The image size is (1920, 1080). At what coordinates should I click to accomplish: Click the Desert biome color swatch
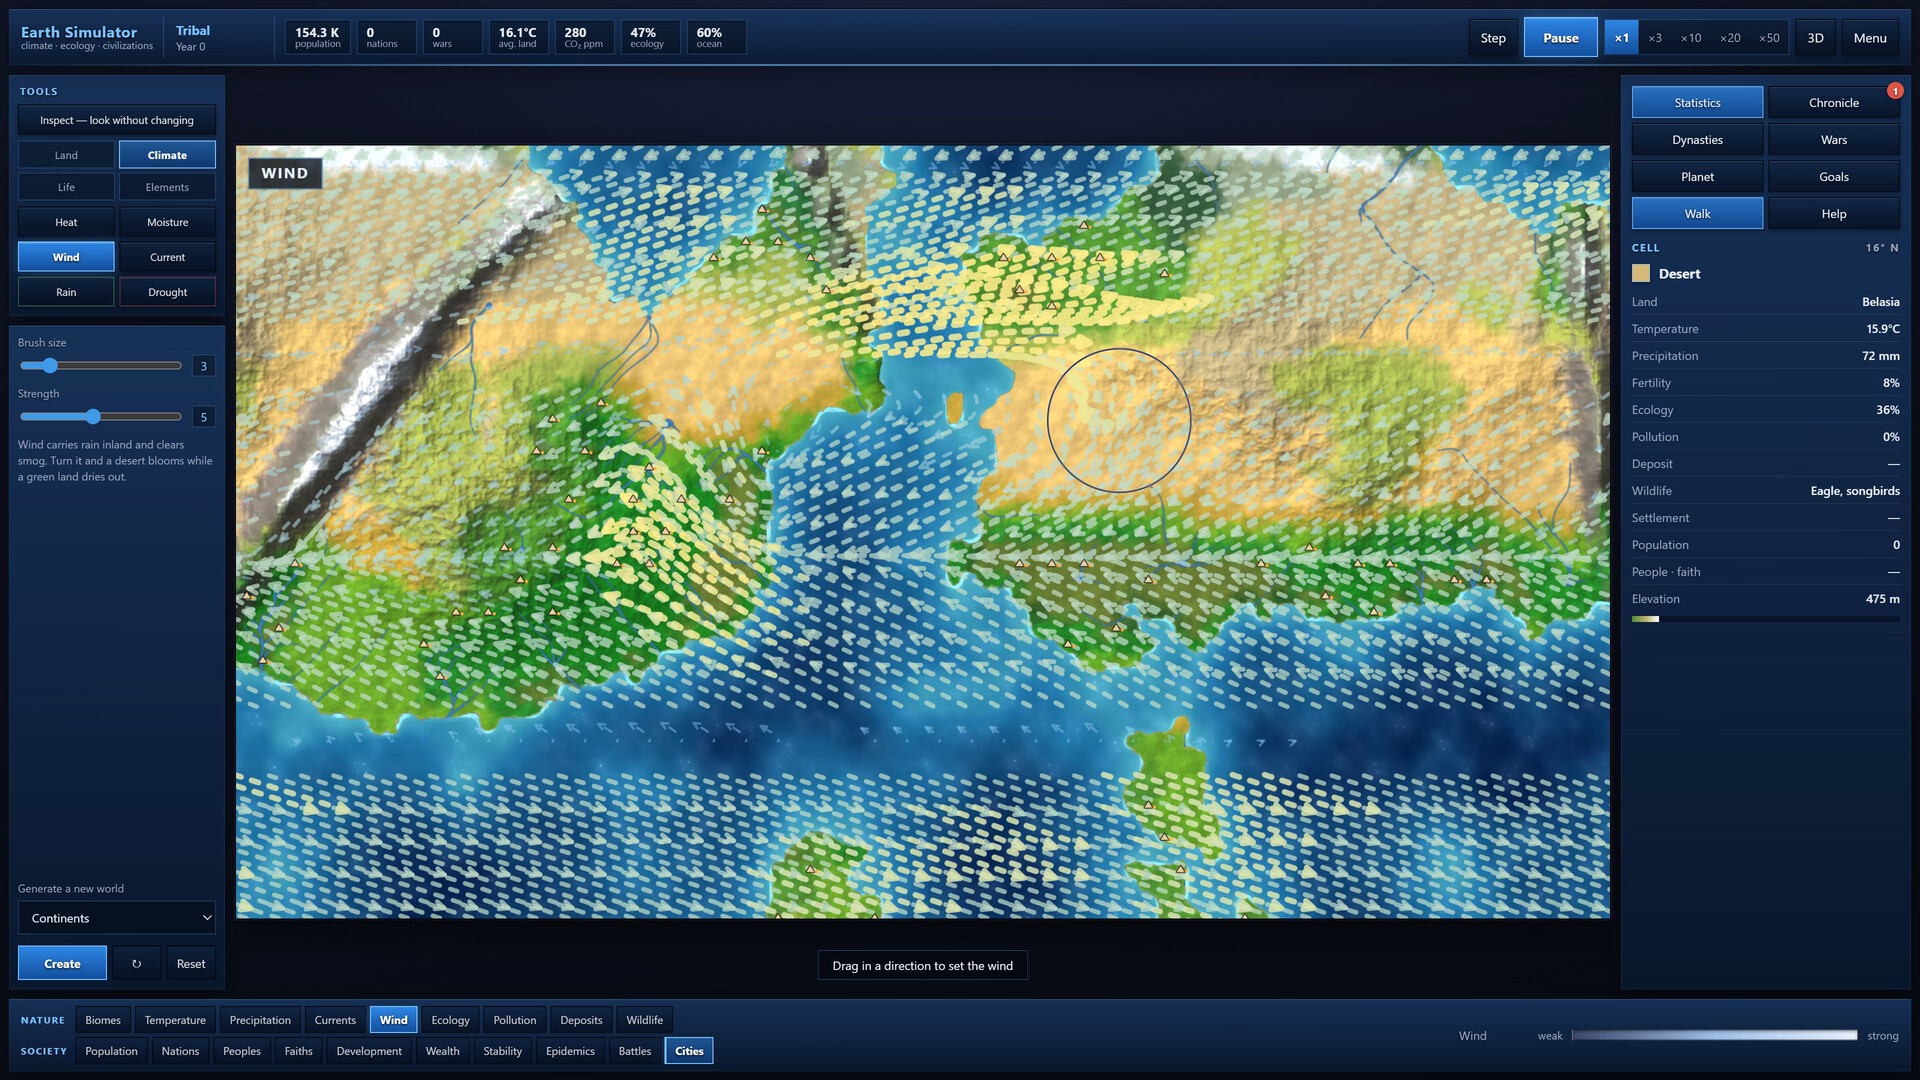[x=1640, y=273]
